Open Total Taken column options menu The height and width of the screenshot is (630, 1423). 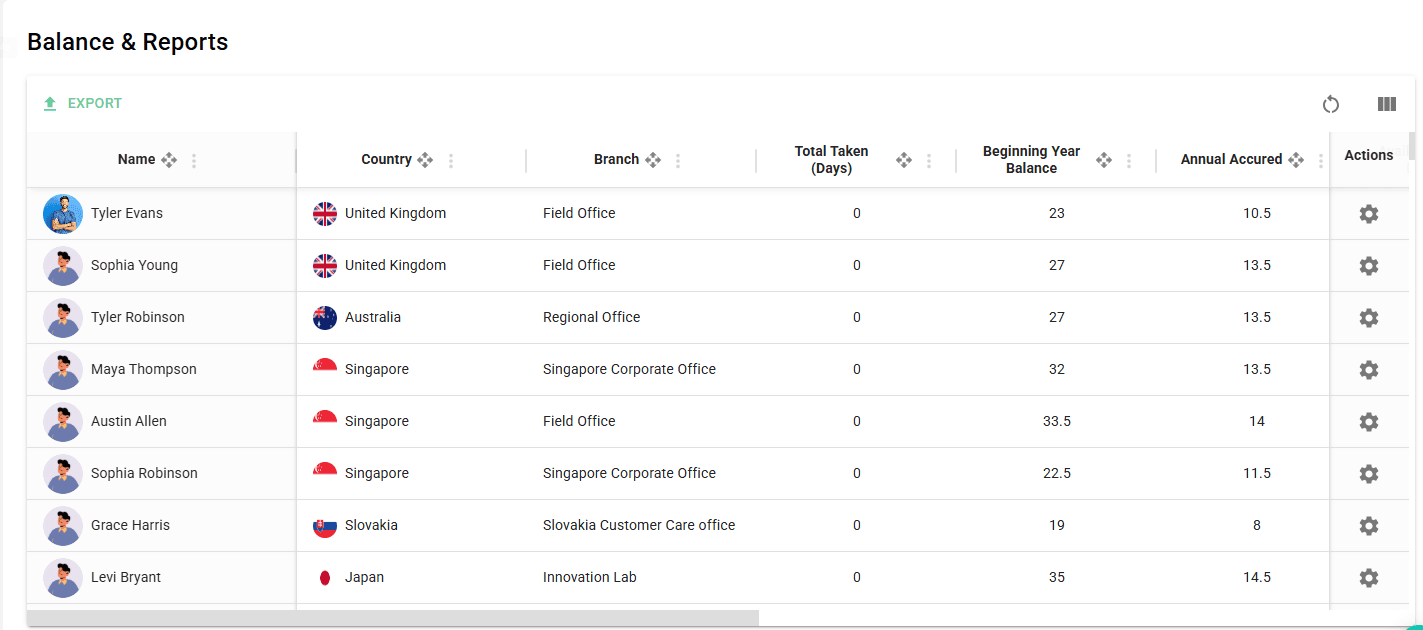tap(929, 161)
